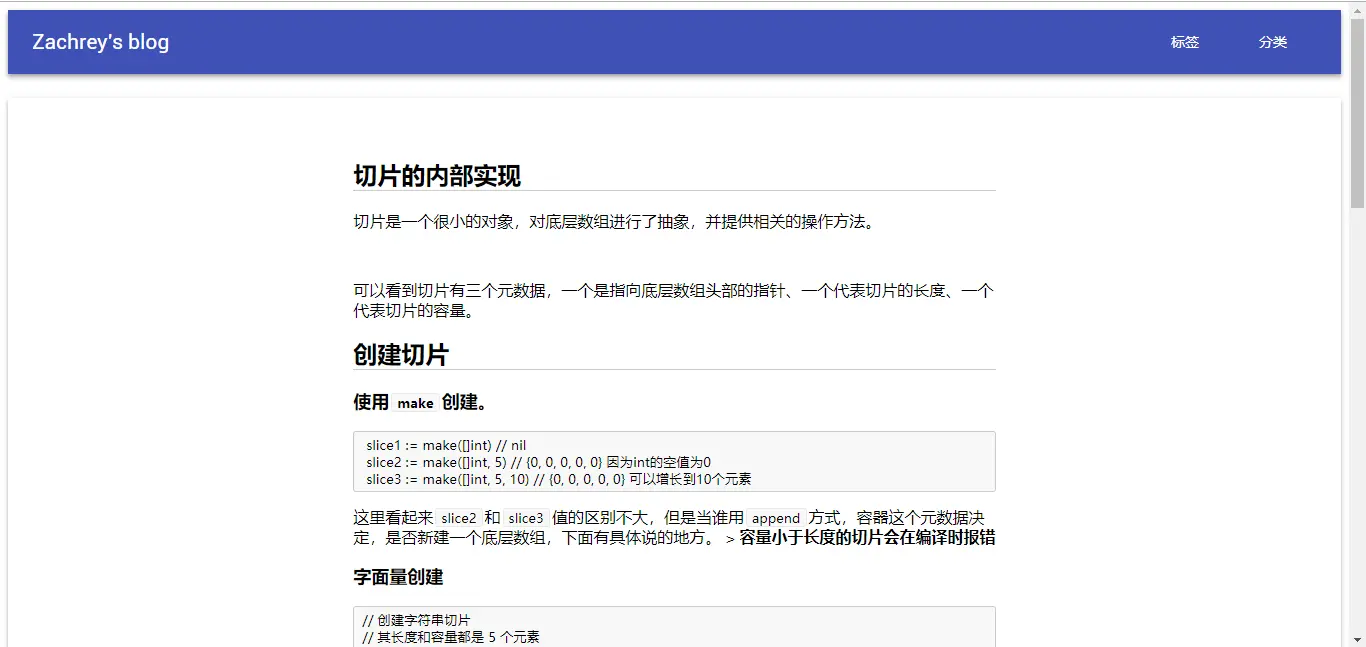This screenshot has width=1366, height=647.
Task: Select the heading 切片的内部实现
Action: coord(436,175)
